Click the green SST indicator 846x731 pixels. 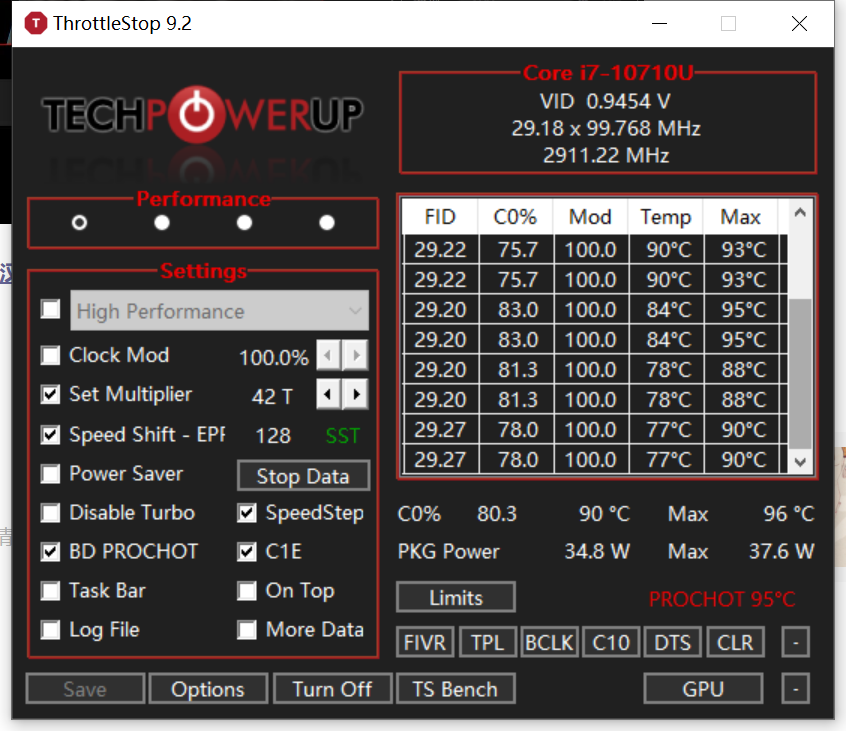tap(343, 436)
